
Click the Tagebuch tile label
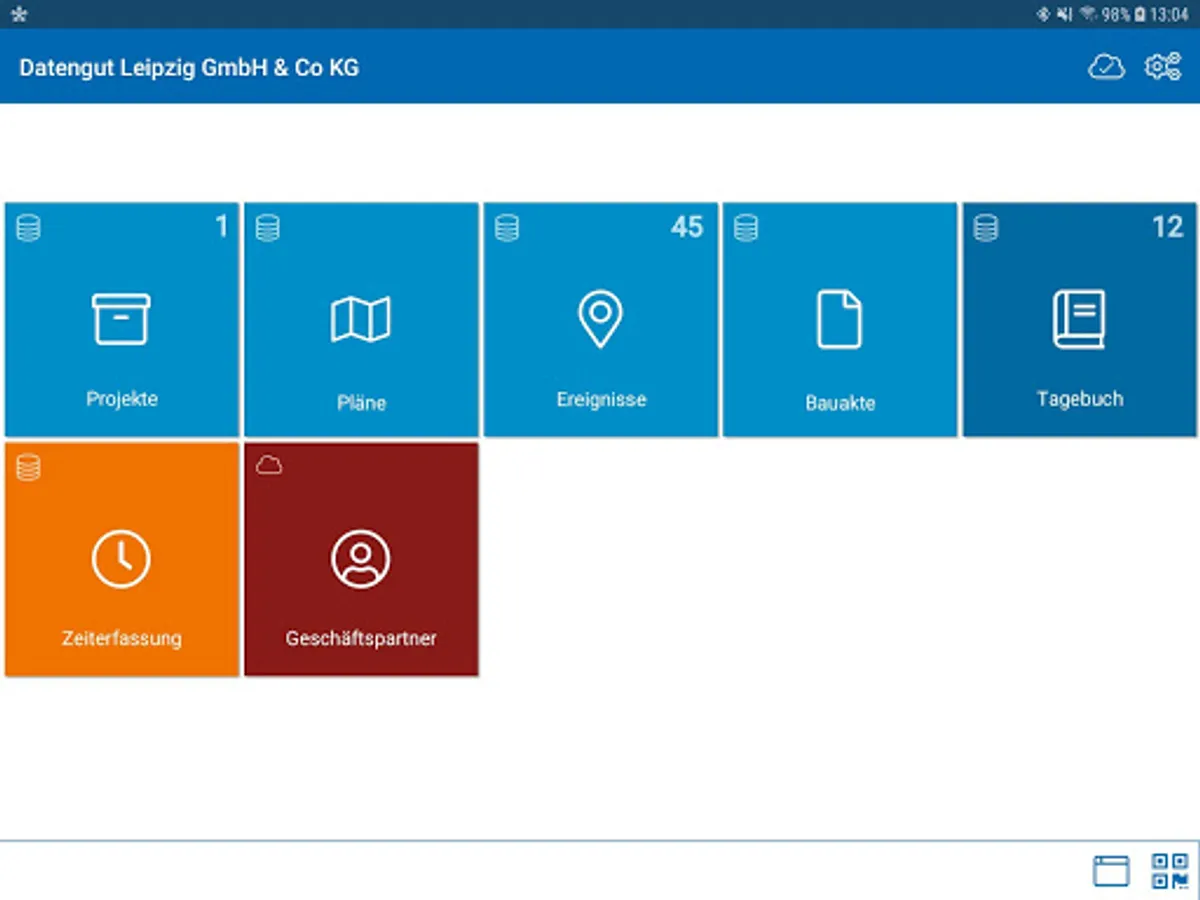(1080, 399)
